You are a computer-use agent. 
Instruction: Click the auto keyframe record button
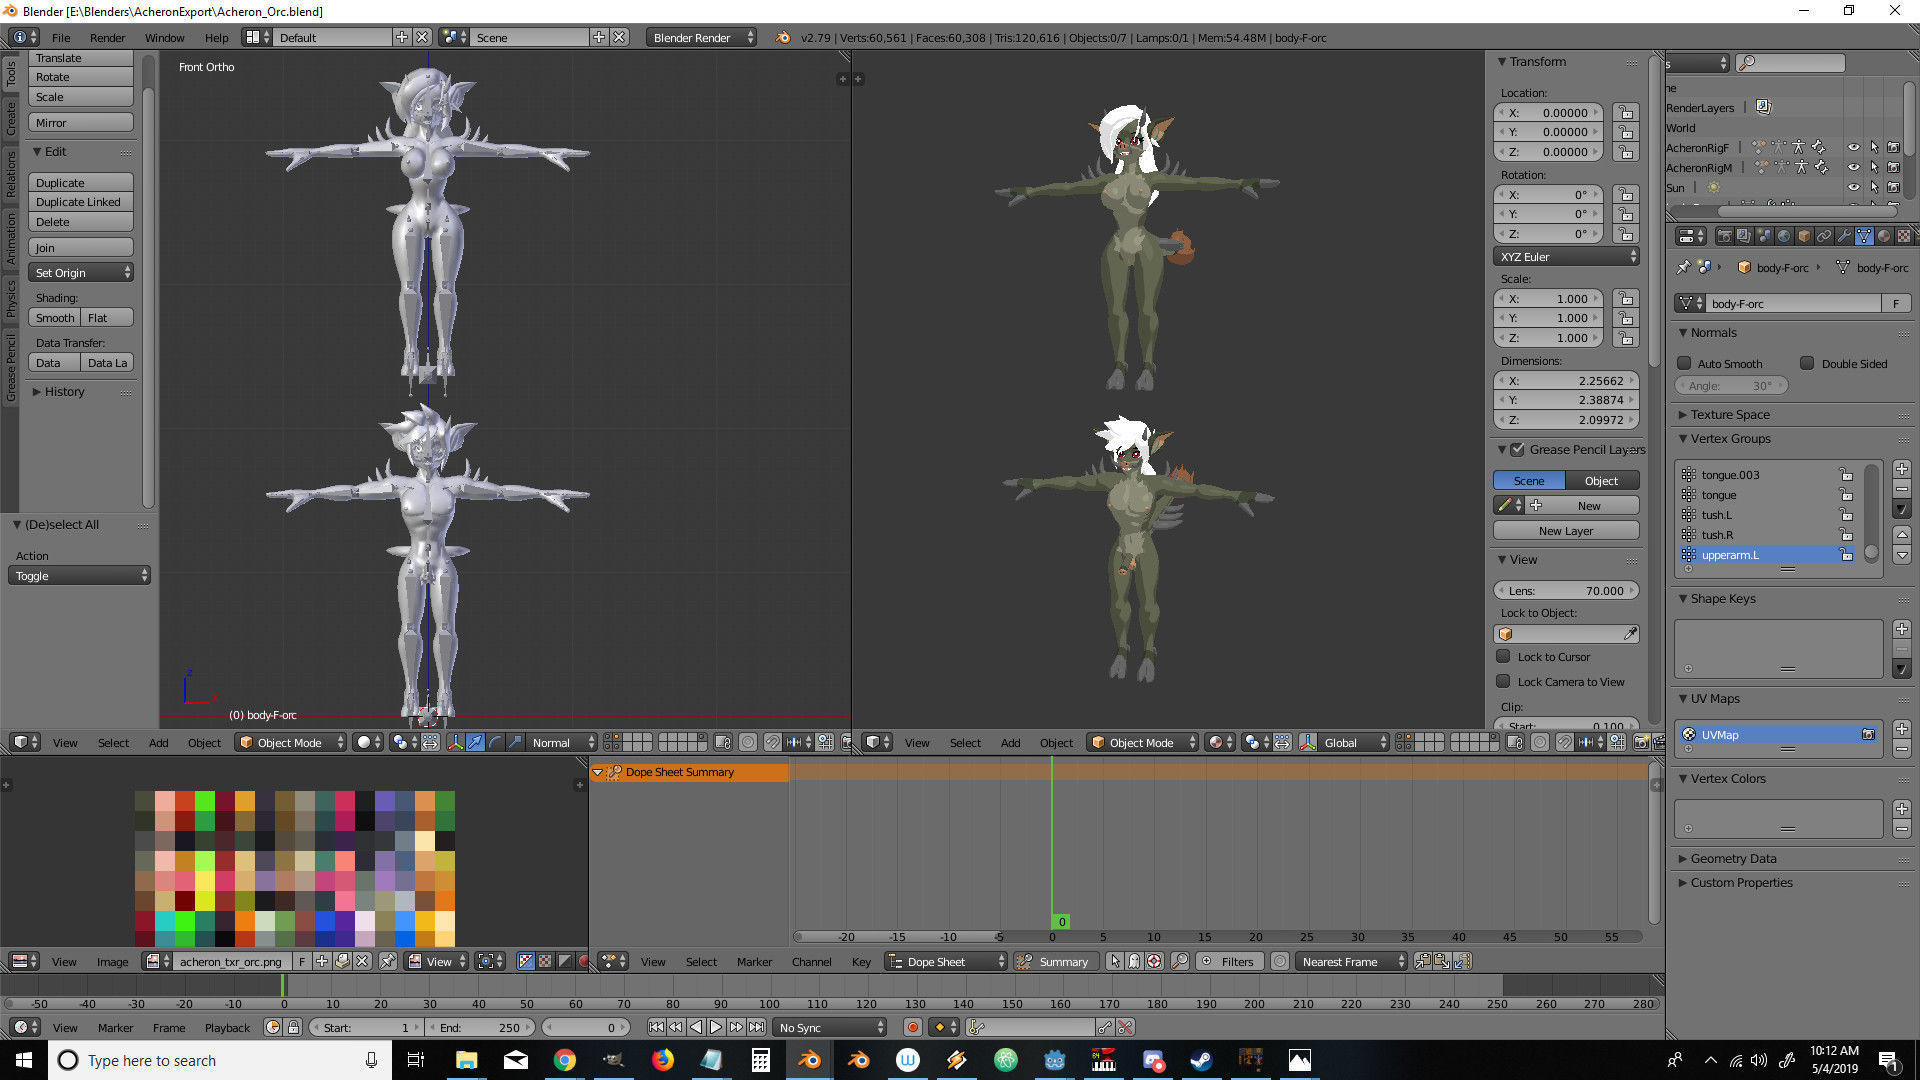click(912, 1027)
